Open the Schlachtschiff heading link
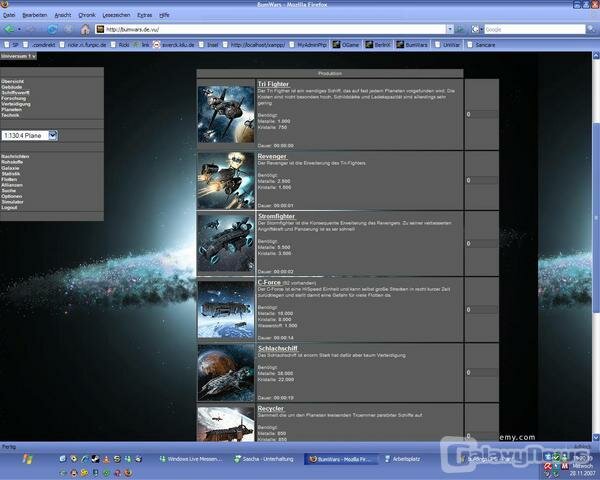This screenshot has width=600, height=480. point(278,348)
